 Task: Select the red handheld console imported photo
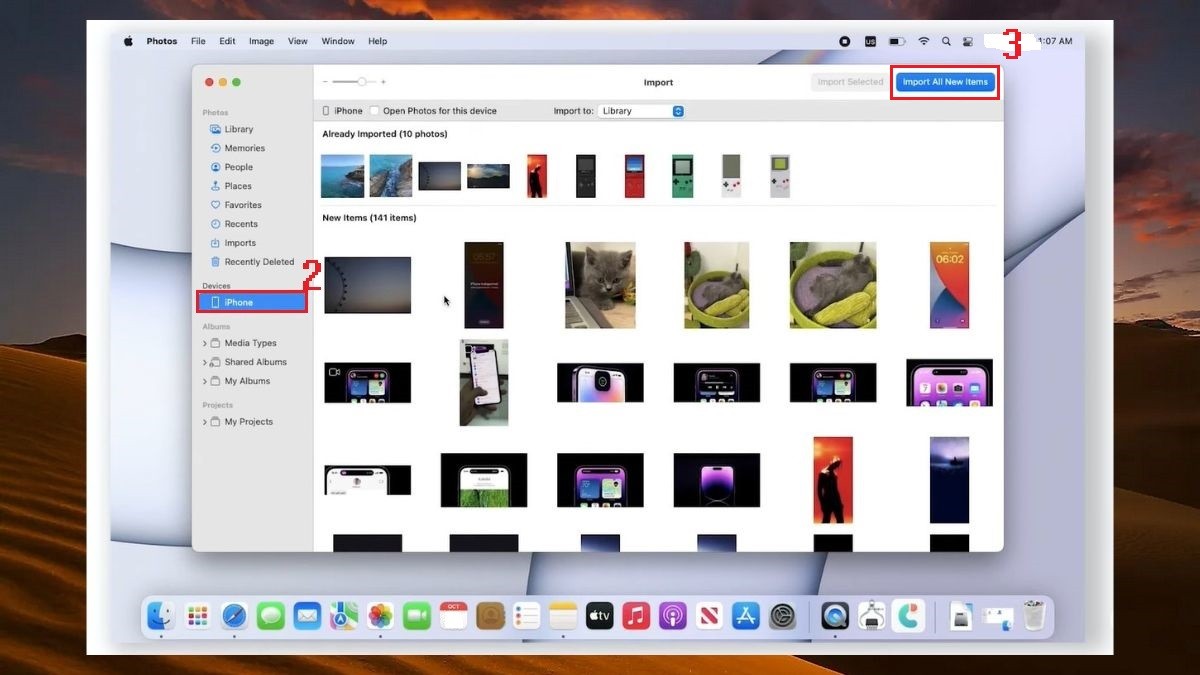635,176
